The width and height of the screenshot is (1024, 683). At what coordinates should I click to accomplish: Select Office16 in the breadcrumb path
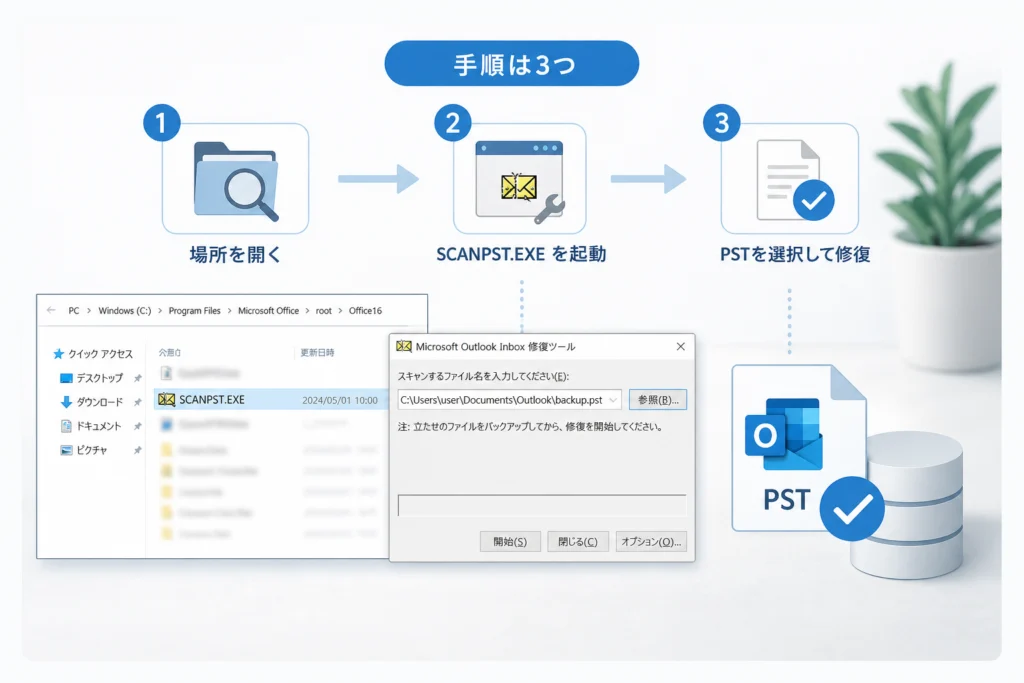coord(365,311)
